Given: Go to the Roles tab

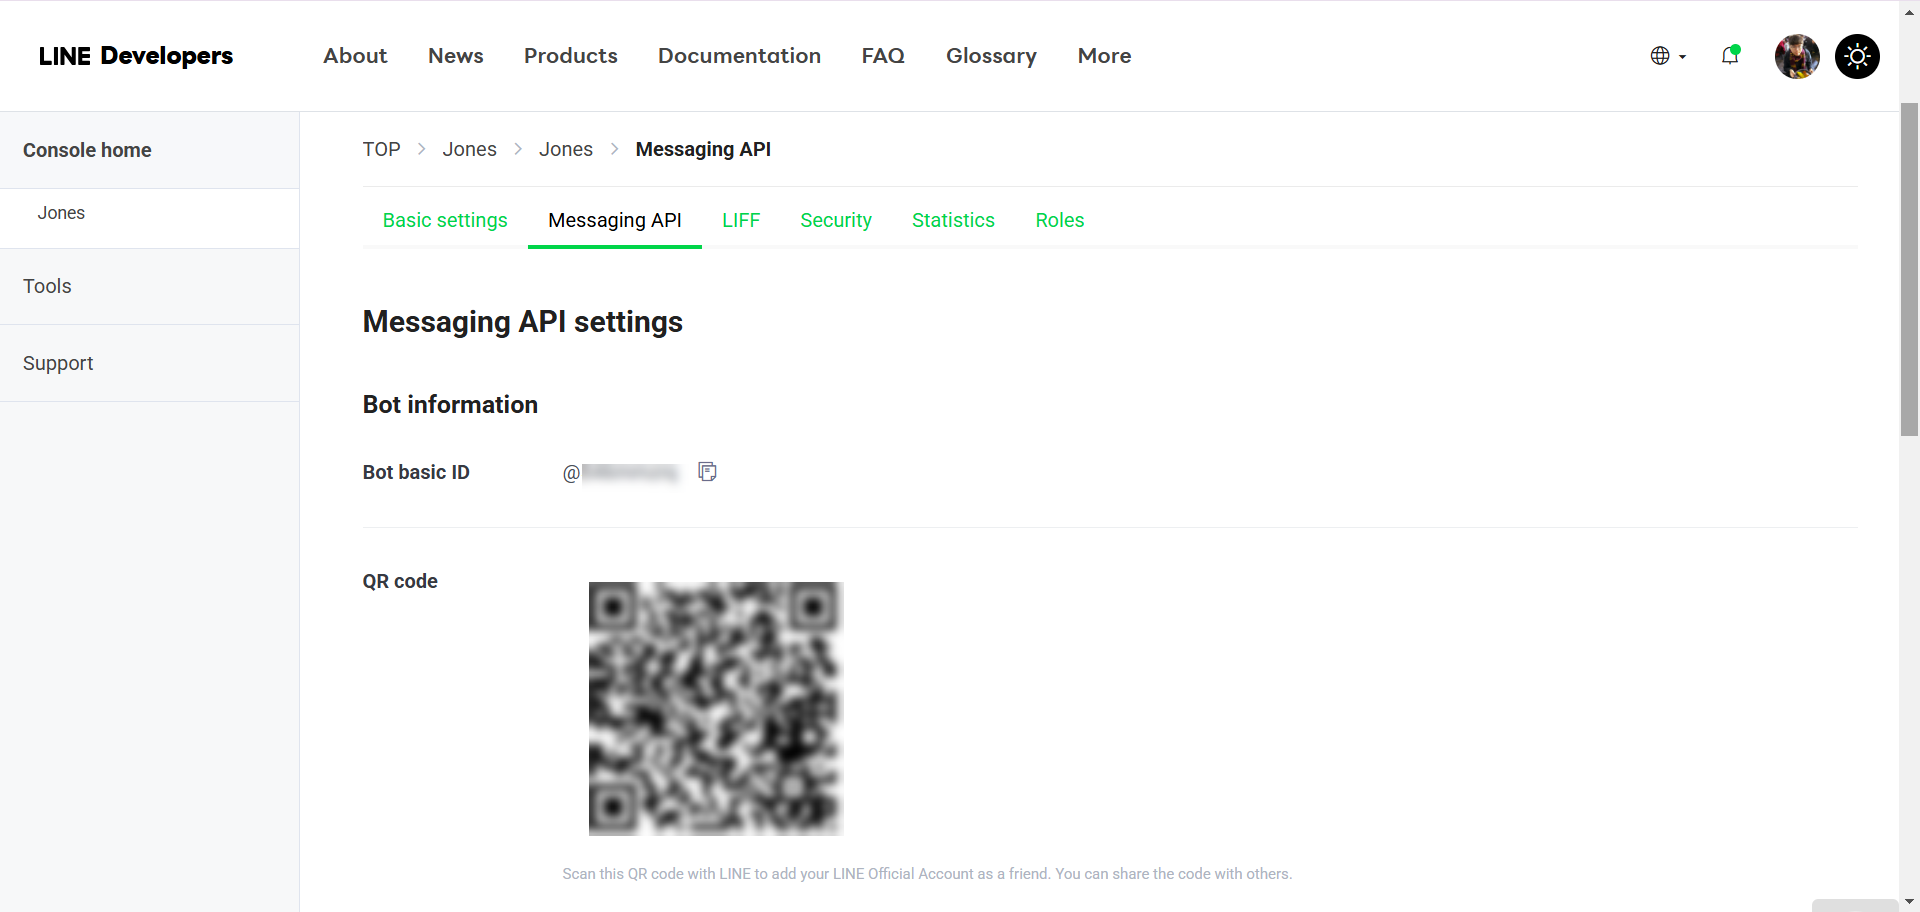Looking at the screenshot, I should click(1059, 220).
